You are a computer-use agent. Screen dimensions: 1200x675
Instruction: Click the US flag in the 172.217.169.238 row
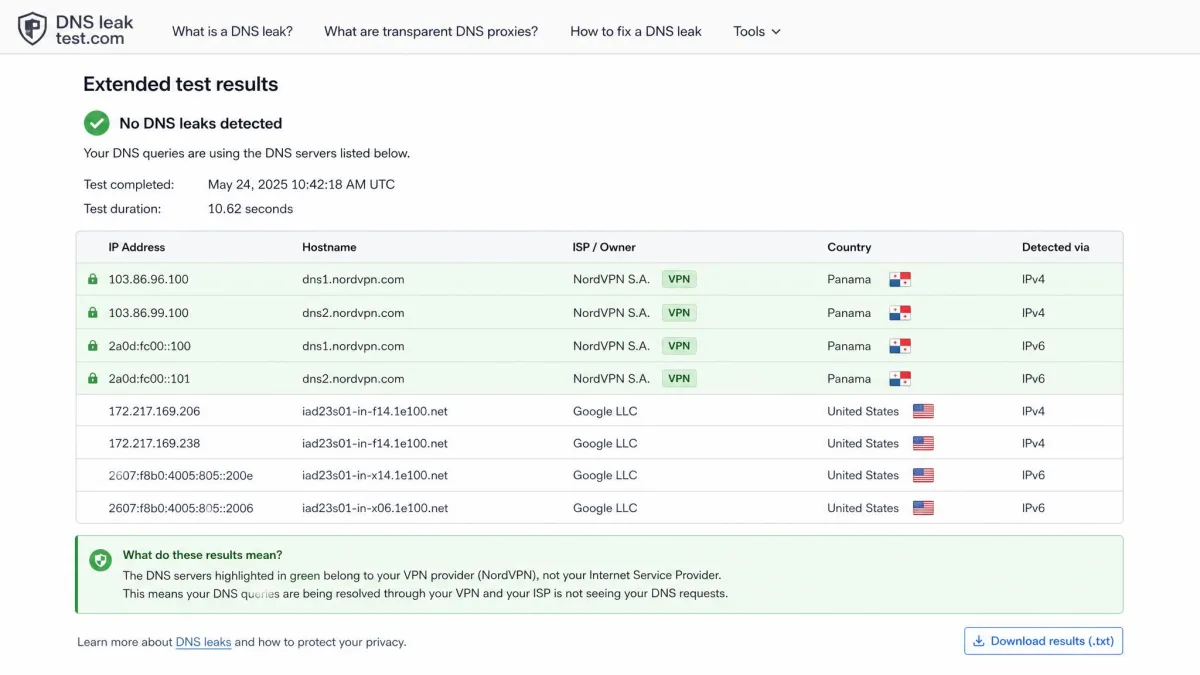pos(923,443)
